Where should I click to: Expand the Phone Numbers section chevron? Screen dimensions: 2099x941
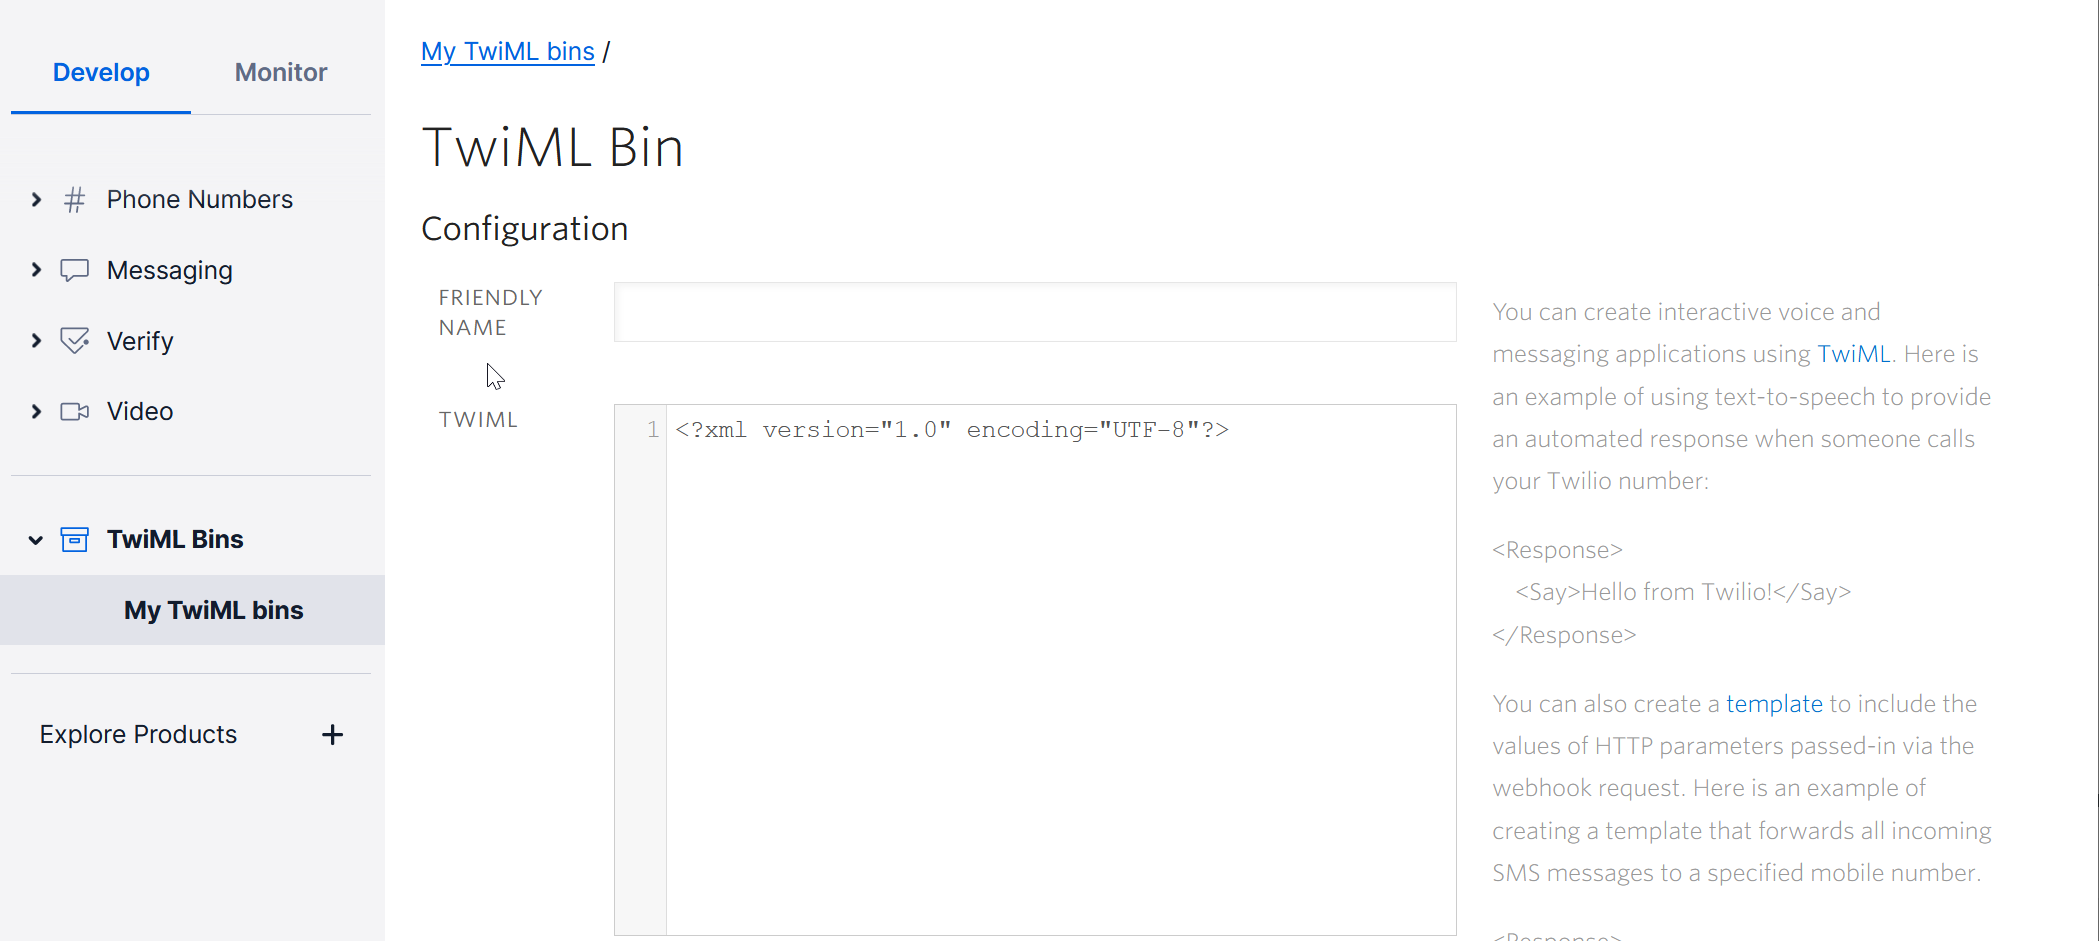coord(36,200)
